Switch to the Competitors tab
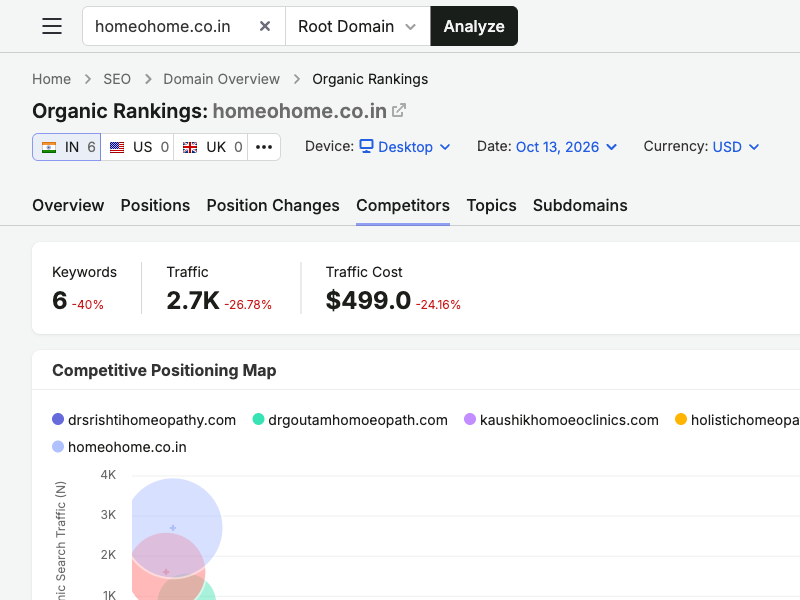 [403, 205]
